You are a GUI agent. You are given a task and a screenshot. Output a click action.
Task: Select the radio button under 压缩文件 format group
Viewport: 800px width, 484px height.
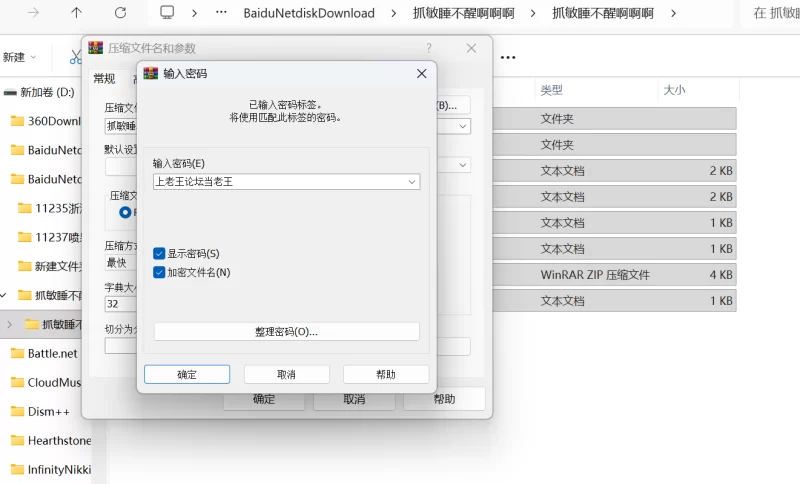click(125, 212)
